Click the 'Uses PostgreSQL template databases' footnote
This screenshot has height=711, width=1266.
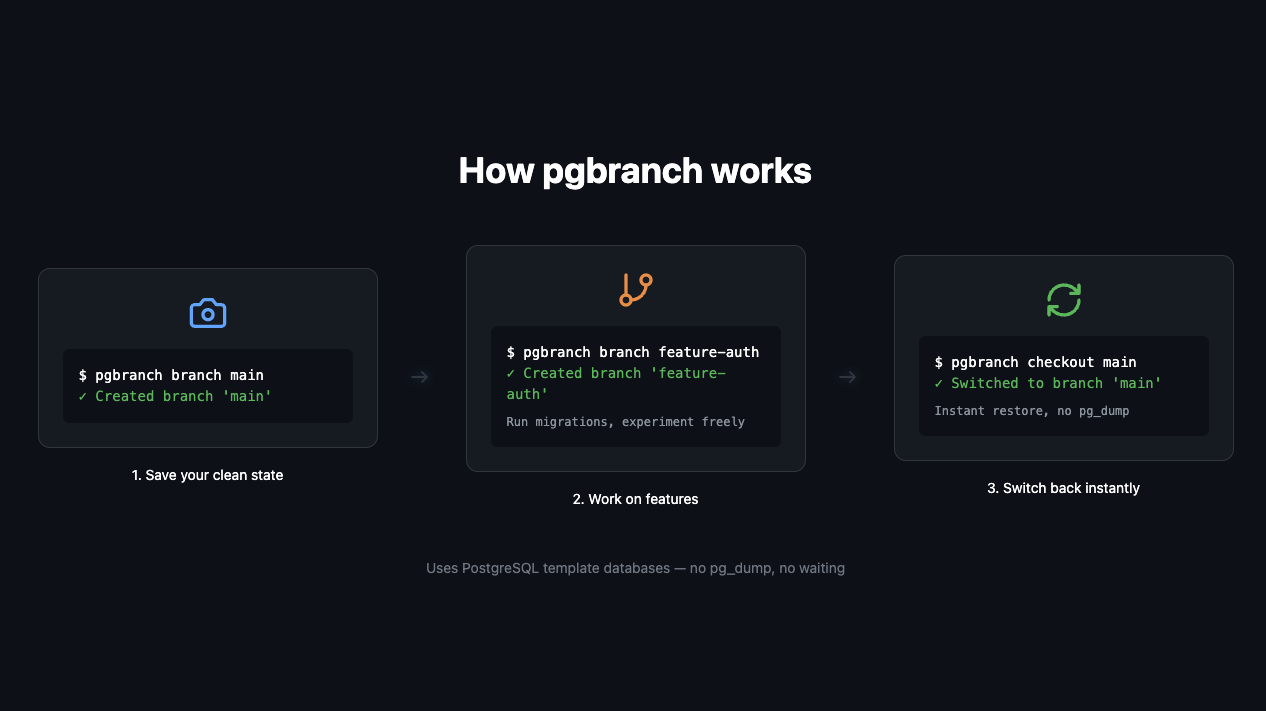tap(636, 568)
